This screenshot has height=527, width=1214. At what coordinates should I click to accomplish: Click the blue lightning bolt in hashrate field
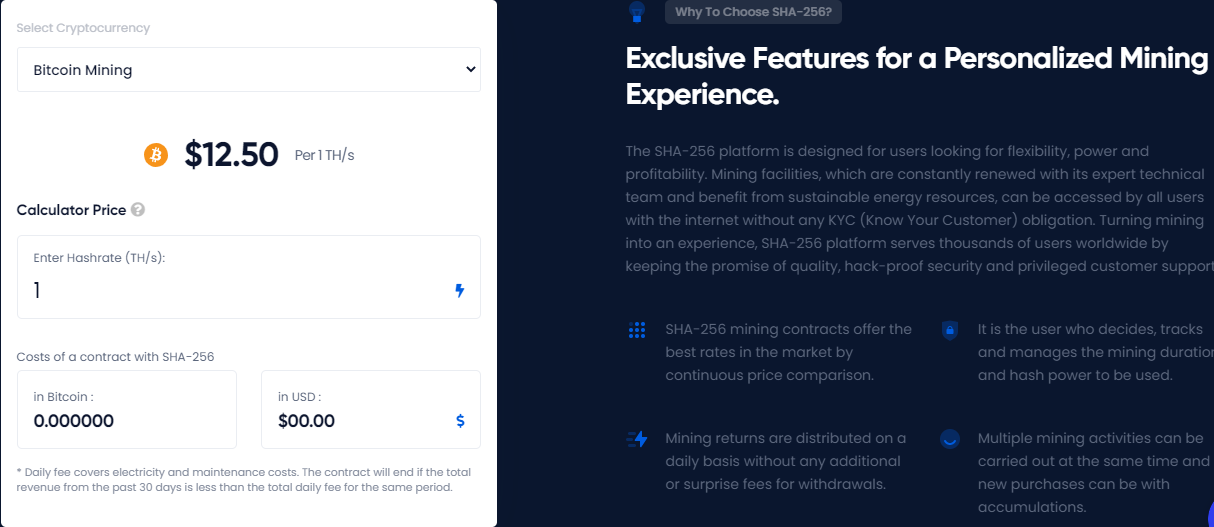(460, 291)
